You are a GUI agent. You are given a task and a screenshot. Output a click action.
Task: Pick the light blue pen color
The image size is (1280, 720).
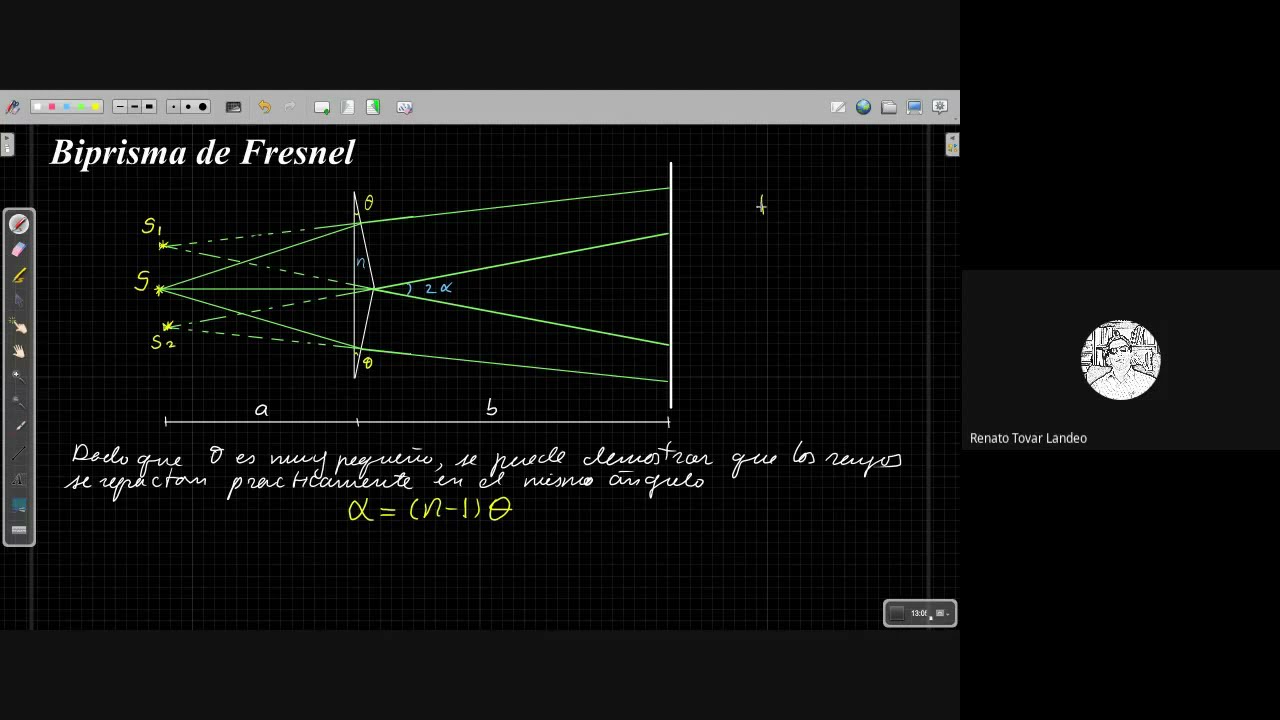(x=67, y=107)
